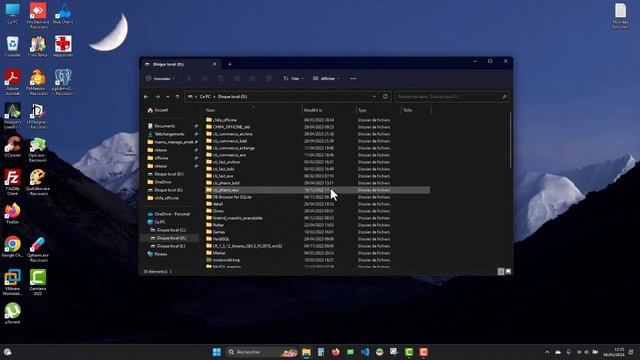Image resolution: width=640 pixels, height=360 pixels.
Task: Open recent locations dropdown arrow near navigation
Action: [168, 97]
